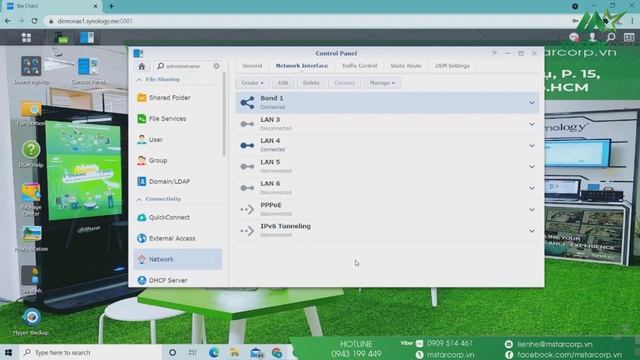This screenshot has width=640, height=360.
Task: Open File Explorer from the taskbar
Action: [235, 353]
